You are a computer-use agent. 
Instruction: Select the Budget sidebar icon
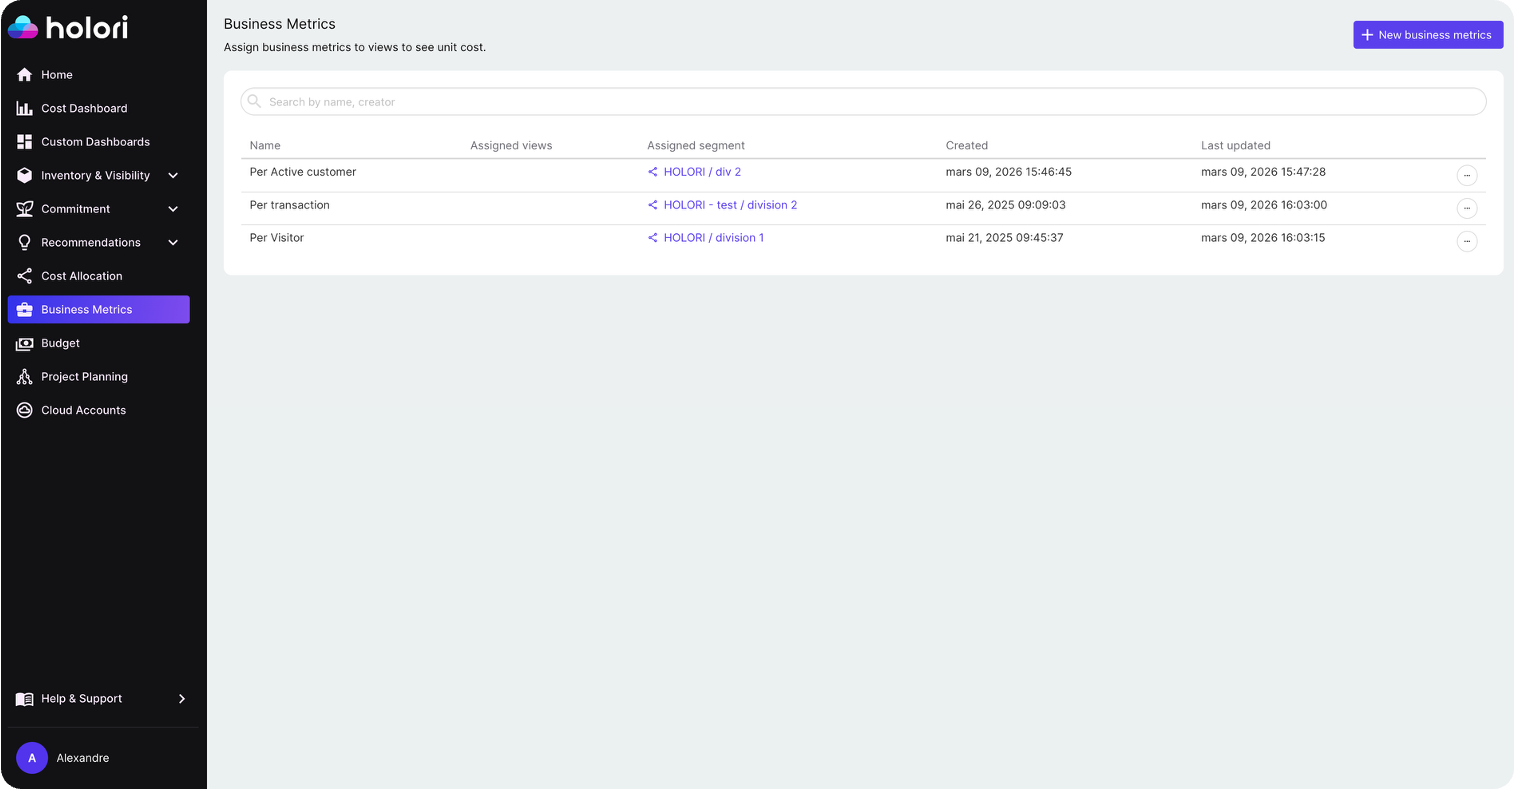pos(23,343)
